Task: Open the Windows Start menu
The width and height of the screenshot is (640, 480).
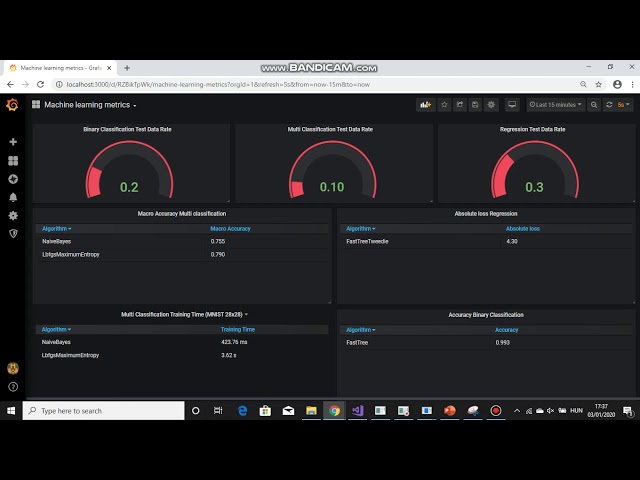Action: 11,411
